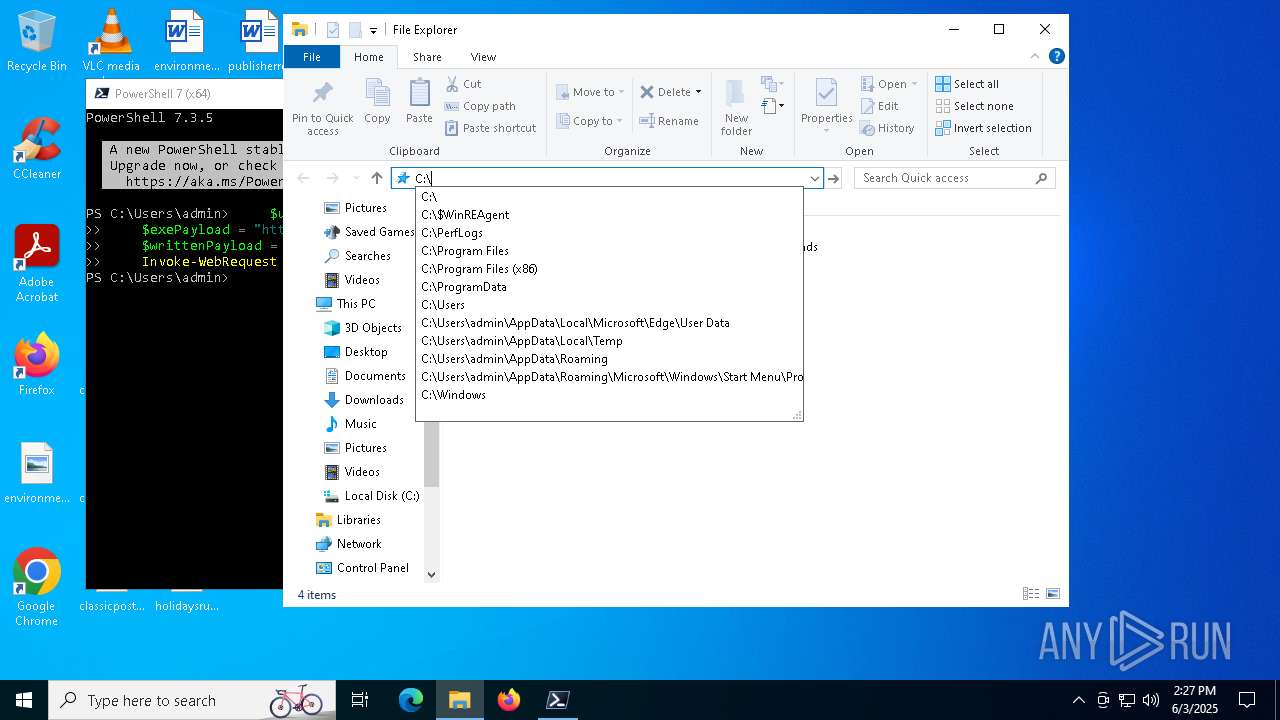The image size is (1280, 720).
Task: Select C:\$WinREAgent suggestion
Action: pos(609,215)
